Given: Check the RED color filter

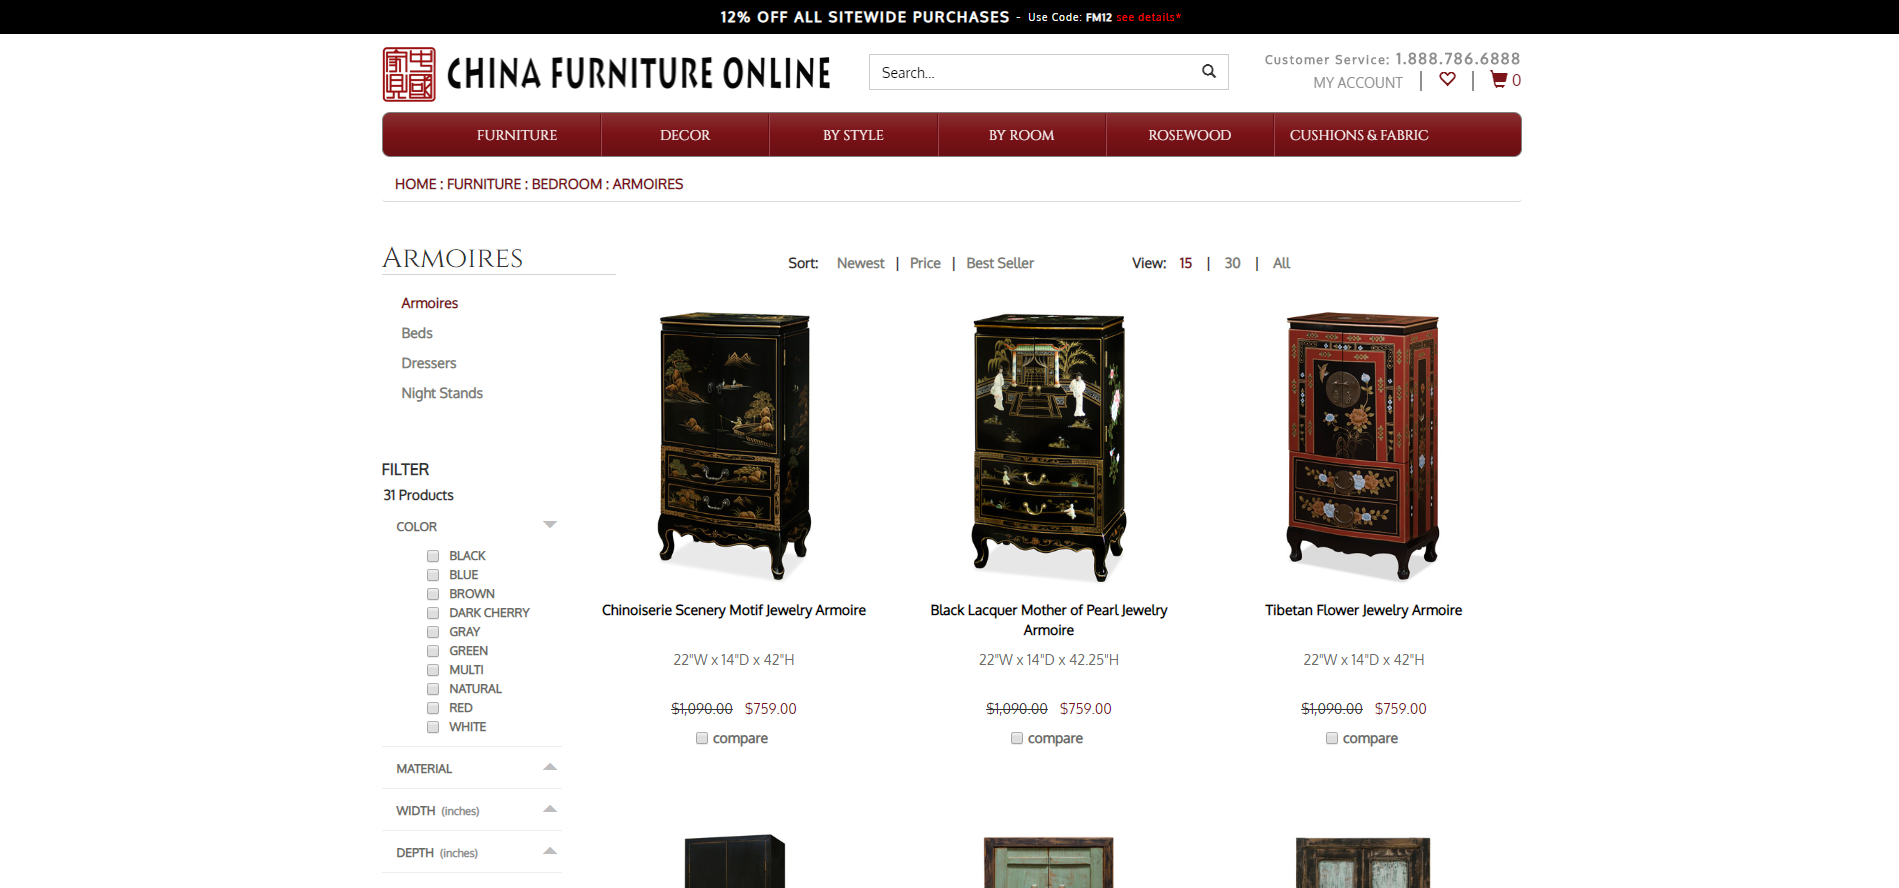Looking at the screenshot, I should (x=433, y=708).
